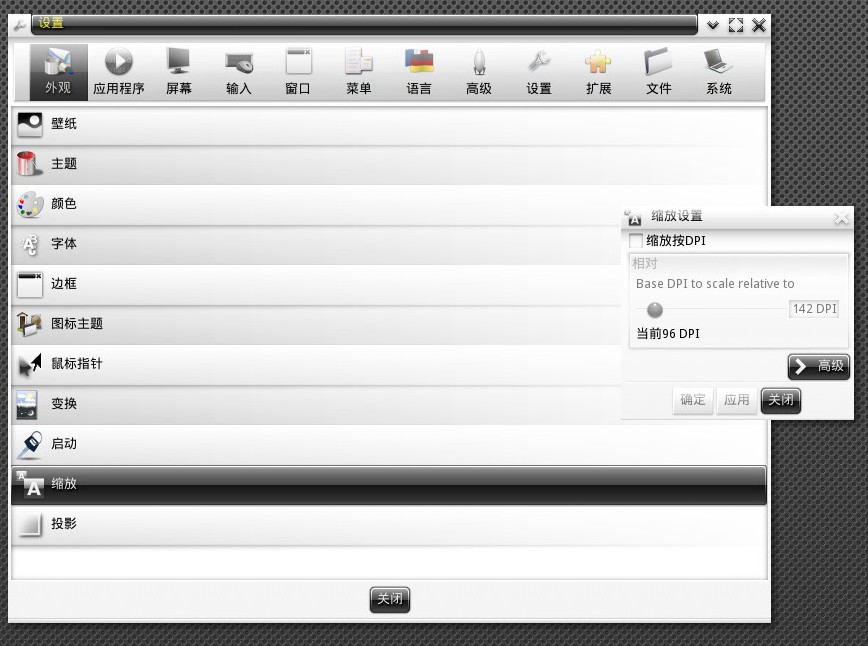
Task: Click the 图标主题 icon
Action: tap(29, 324)
